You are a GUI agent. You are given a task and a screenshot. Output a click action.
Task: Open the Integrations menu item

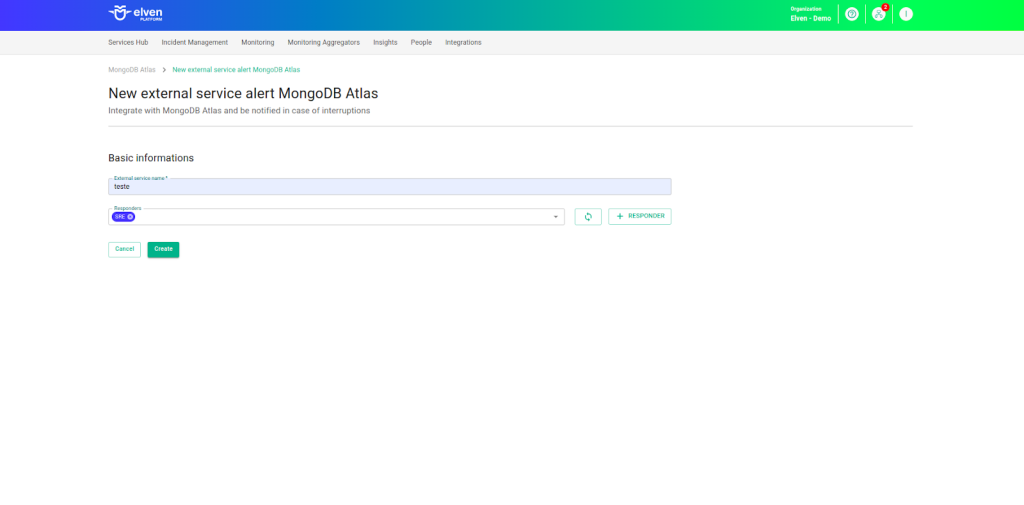pyautogui.click(x=463, y=43)
